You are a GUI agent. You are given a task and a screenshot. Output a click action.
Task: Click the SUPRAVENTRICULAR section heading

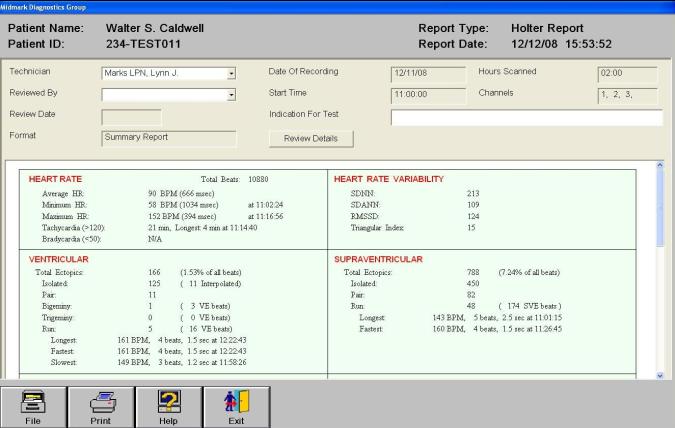tap(378, 259)
